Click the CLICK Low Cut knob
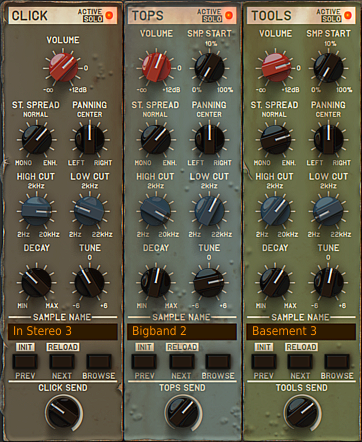Screen dimensions: 362x442 89,211
